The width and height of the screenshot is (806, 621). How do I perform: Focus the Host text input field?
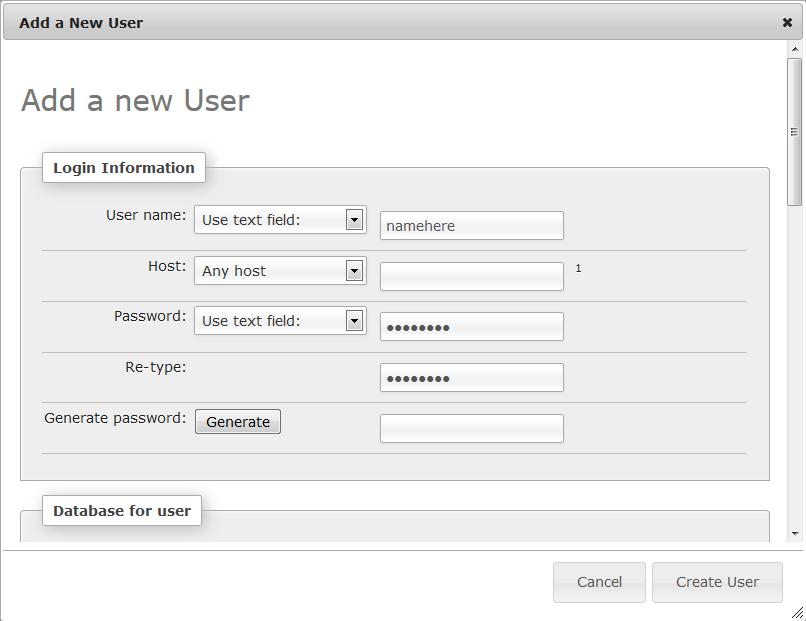tap(472, 277)
